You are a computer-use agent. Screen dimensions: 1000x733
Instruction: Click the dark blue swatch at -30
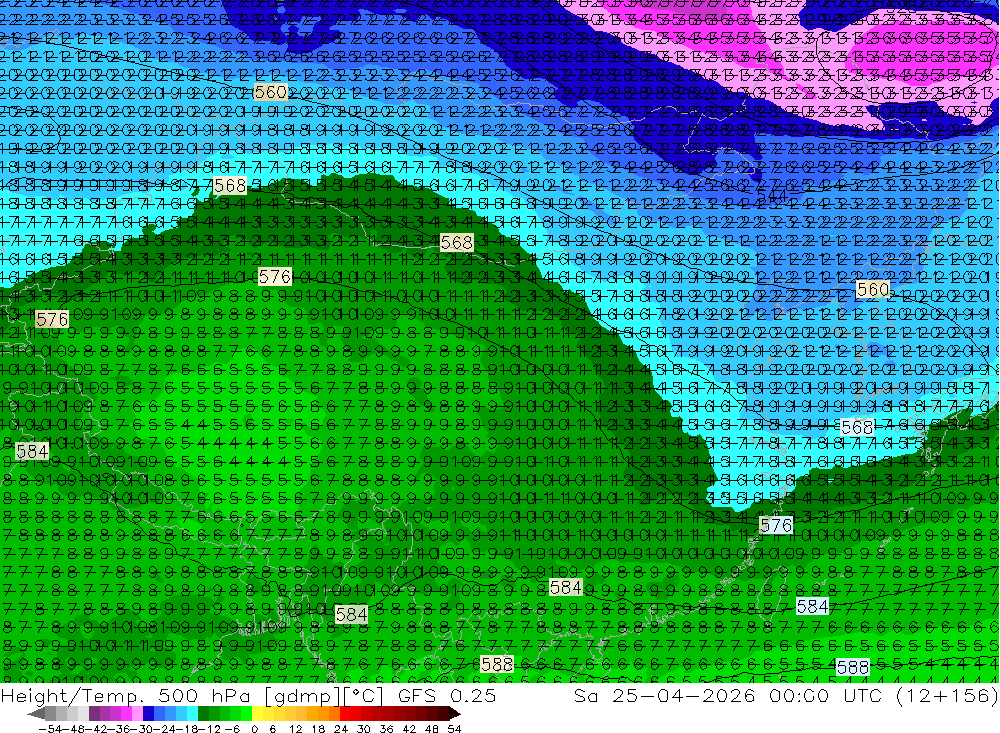(149, 714)
